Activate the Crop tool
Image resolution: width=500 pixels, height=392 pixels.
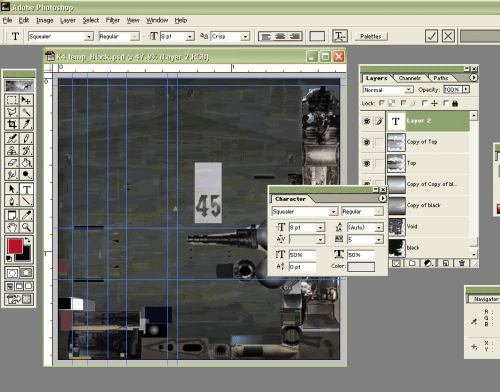[x=12, y=124]
